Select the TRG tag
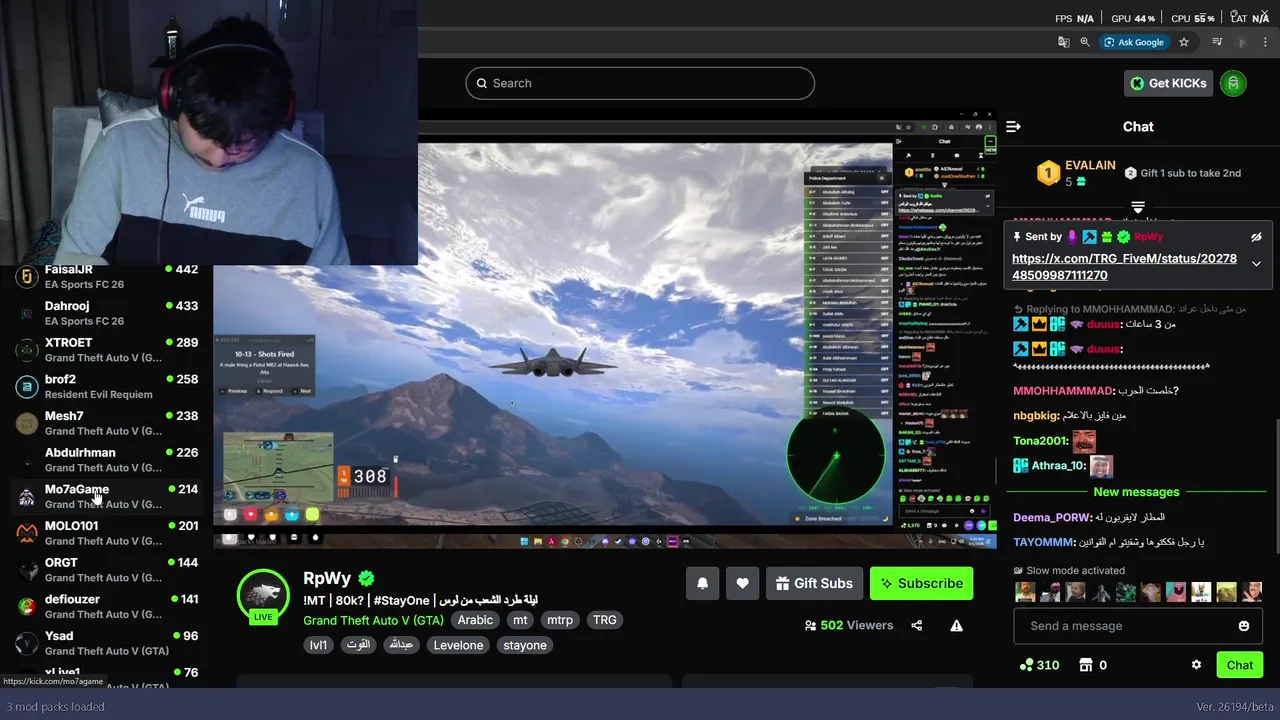This screenshot has height=720, width=1280. 605,620
